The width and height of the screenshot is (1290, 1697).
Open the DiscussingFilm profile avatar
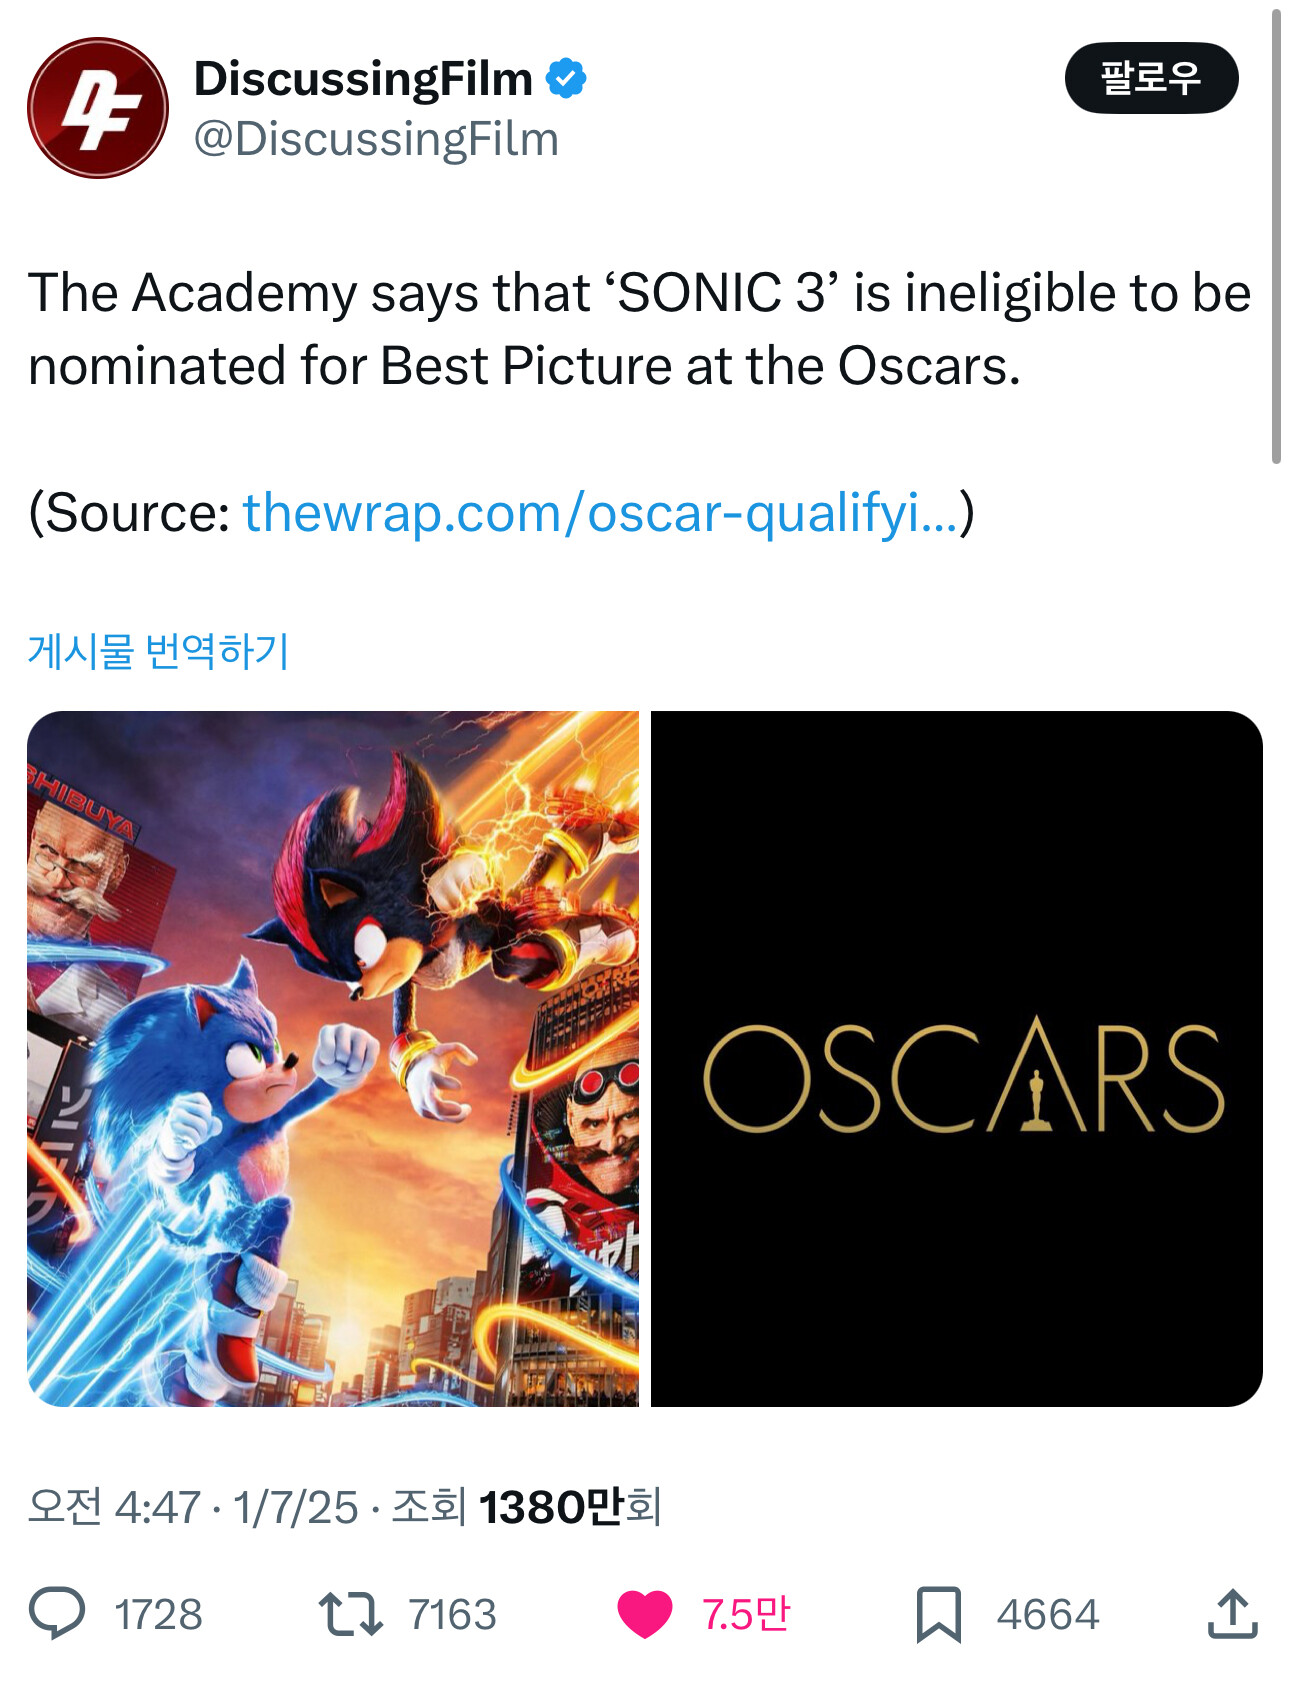coord(98,108)
